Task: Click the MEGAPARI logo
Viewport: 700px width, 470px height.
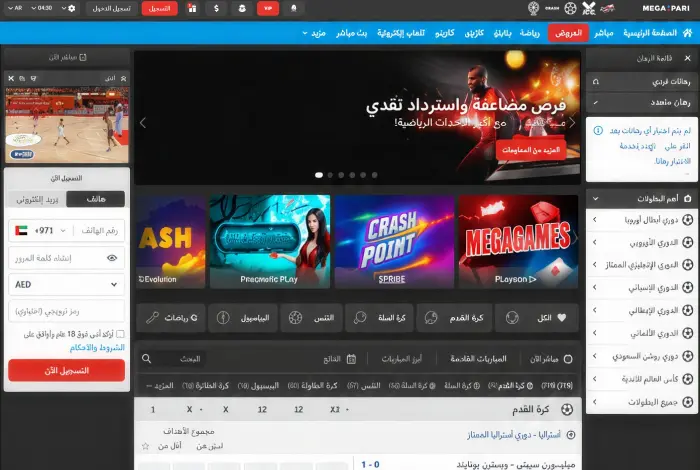Action: pos(666,8)
